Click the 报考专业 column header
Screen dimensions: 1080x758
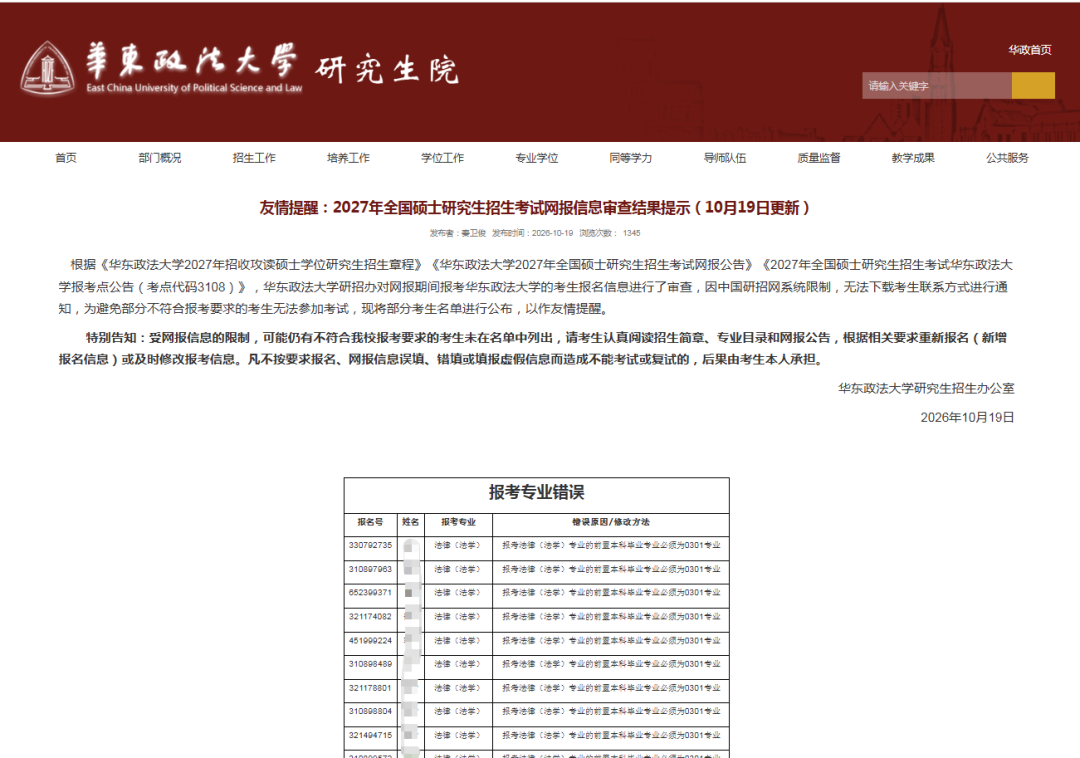click(458, 522)
